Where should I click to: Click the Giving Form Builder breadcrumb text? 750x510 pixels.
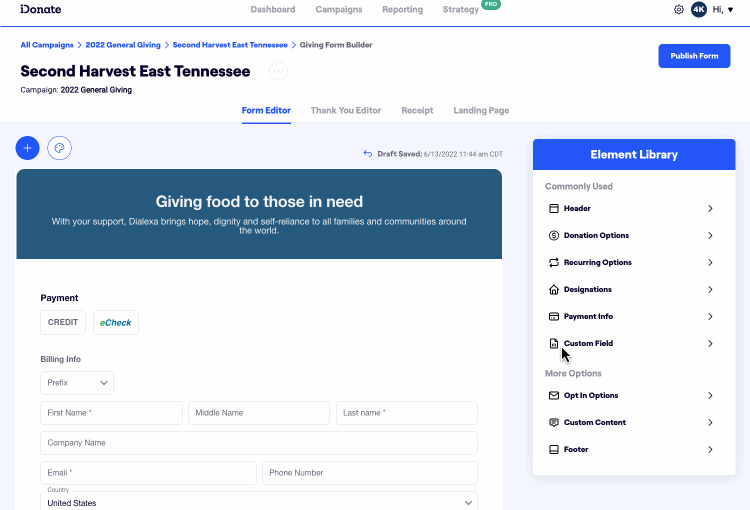pyautogui.click(x=336, y=45)
